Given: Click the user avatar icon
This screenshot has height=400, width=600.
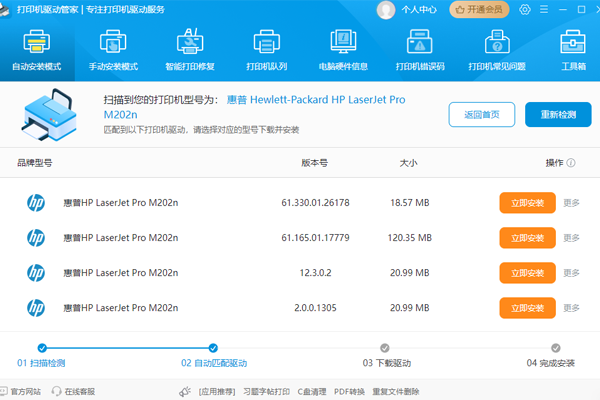Looking at the screenshot, I should click(386, 10).
